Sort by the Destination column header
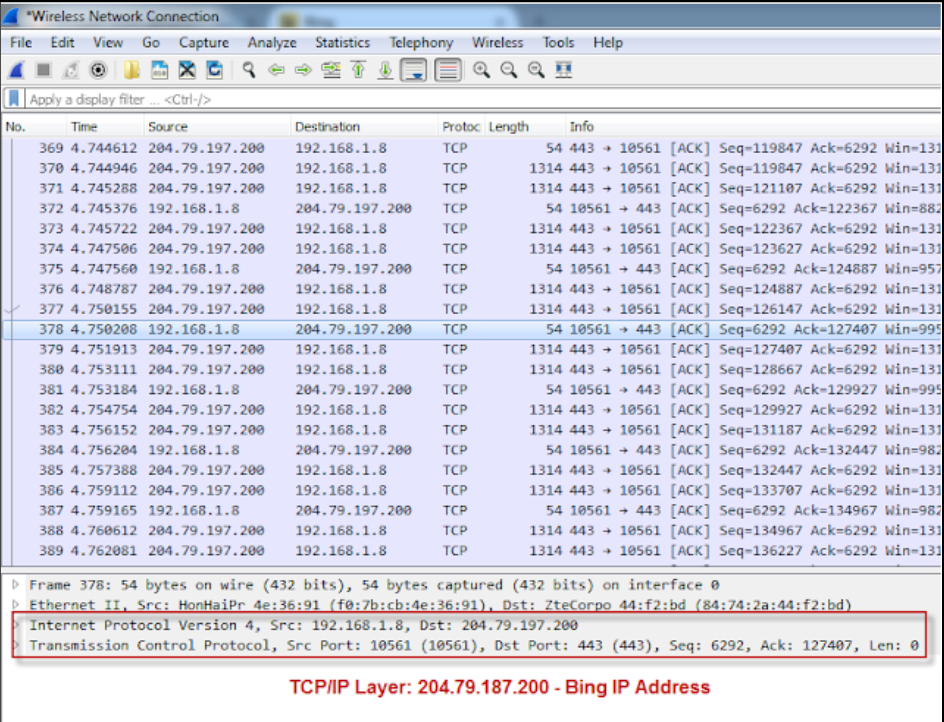Screen dimensions: 944x722 (x=364, y=127)
